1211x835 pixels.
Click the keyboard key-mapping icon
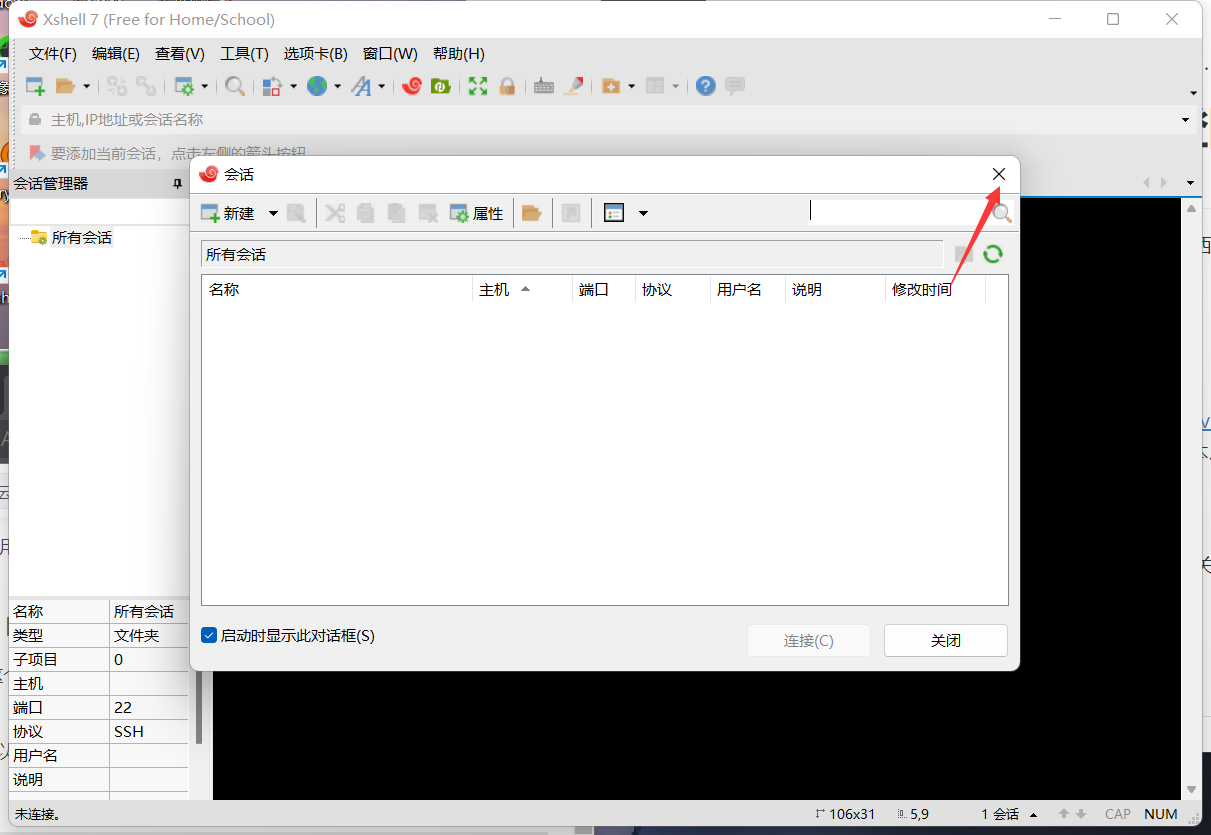point(544,86)
